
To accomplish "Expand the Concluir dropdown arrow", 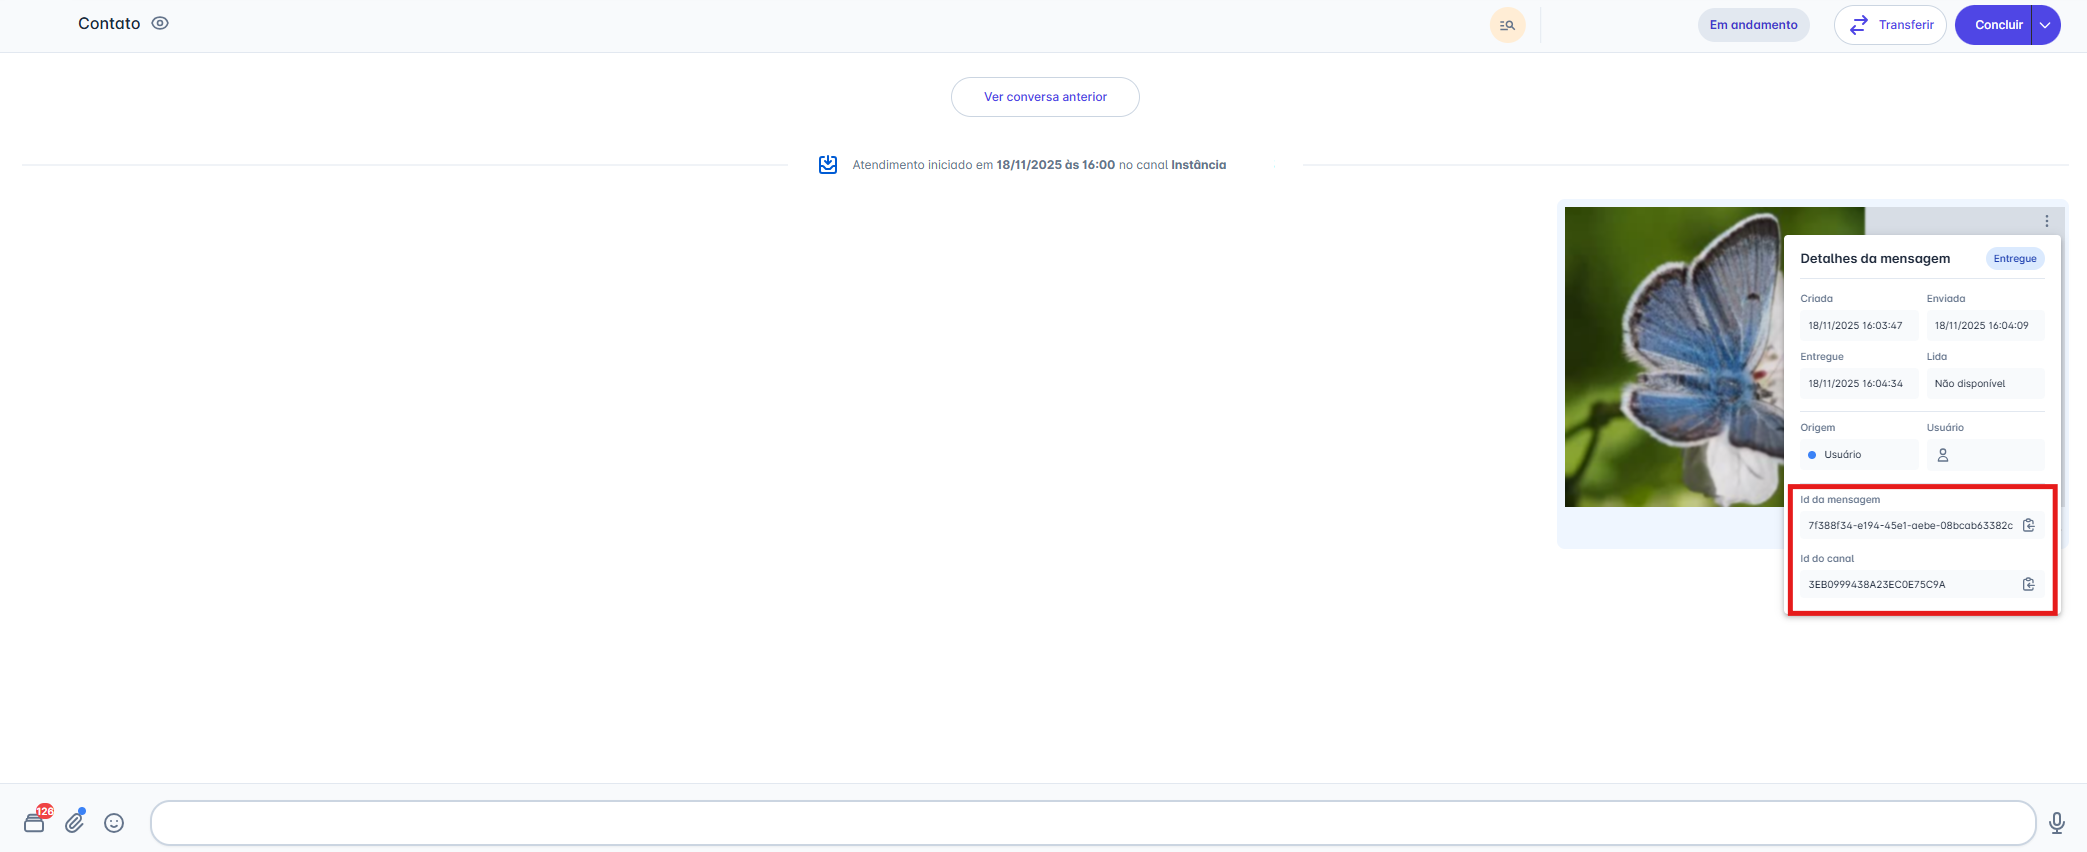I will pyautogui.click(x=2046, y=25).
